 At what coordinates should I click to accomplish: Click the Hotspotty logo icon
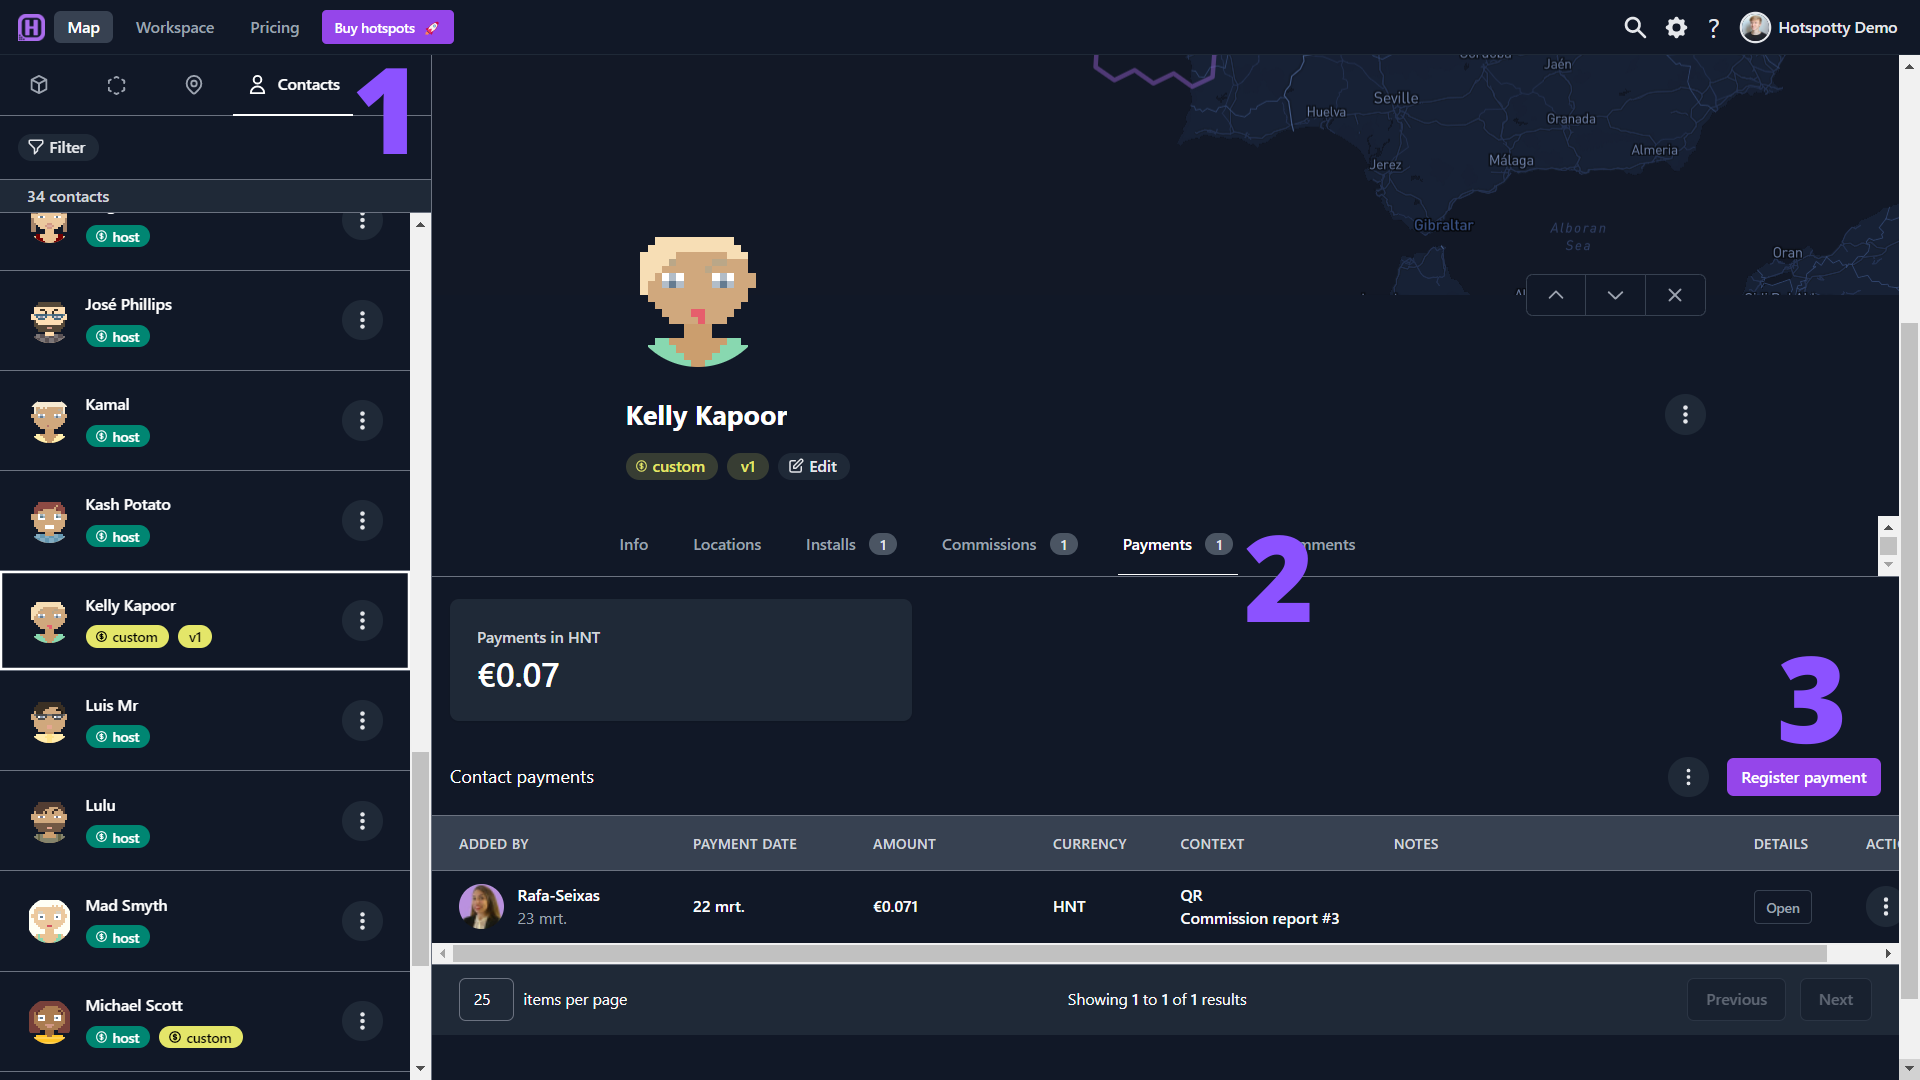[x=31, y=27]
